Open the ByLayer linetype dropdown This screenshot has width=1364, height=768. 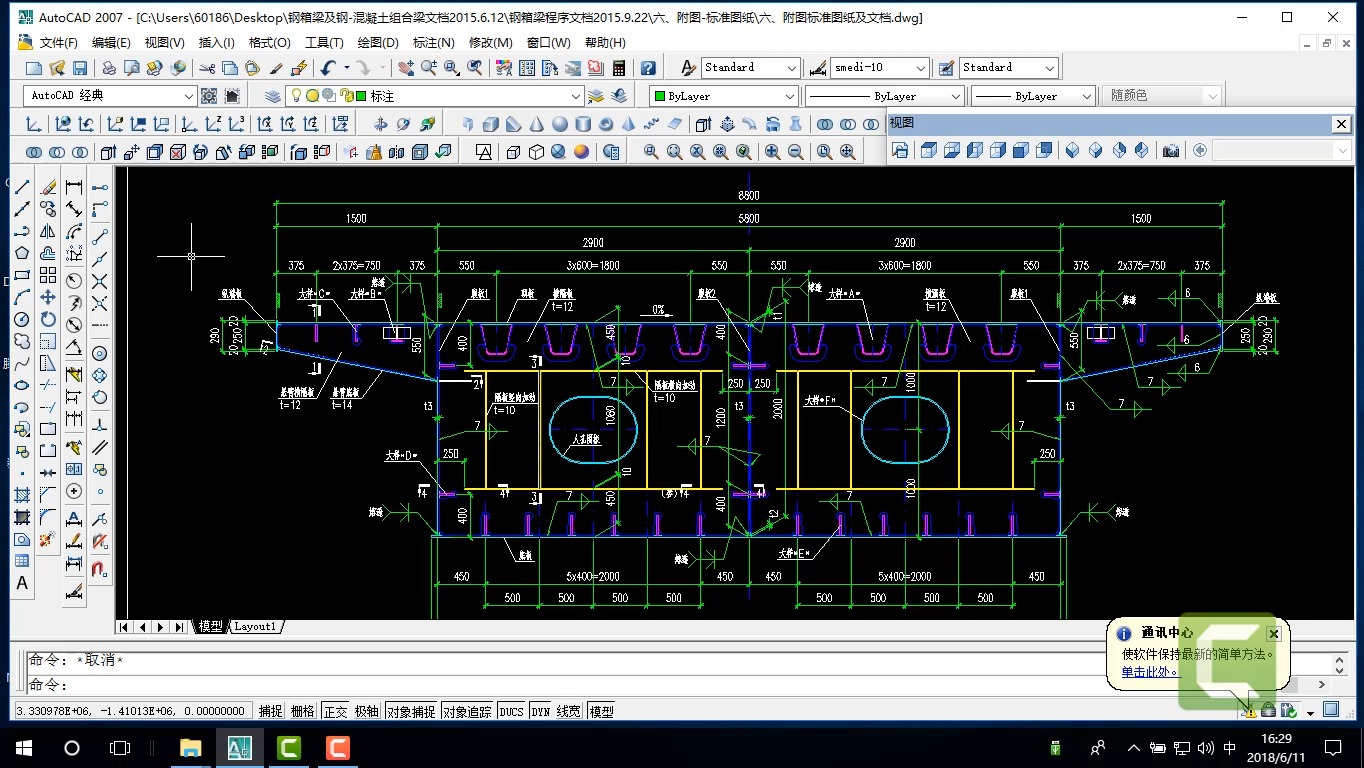pyautogui.click(x=884, y=96)
